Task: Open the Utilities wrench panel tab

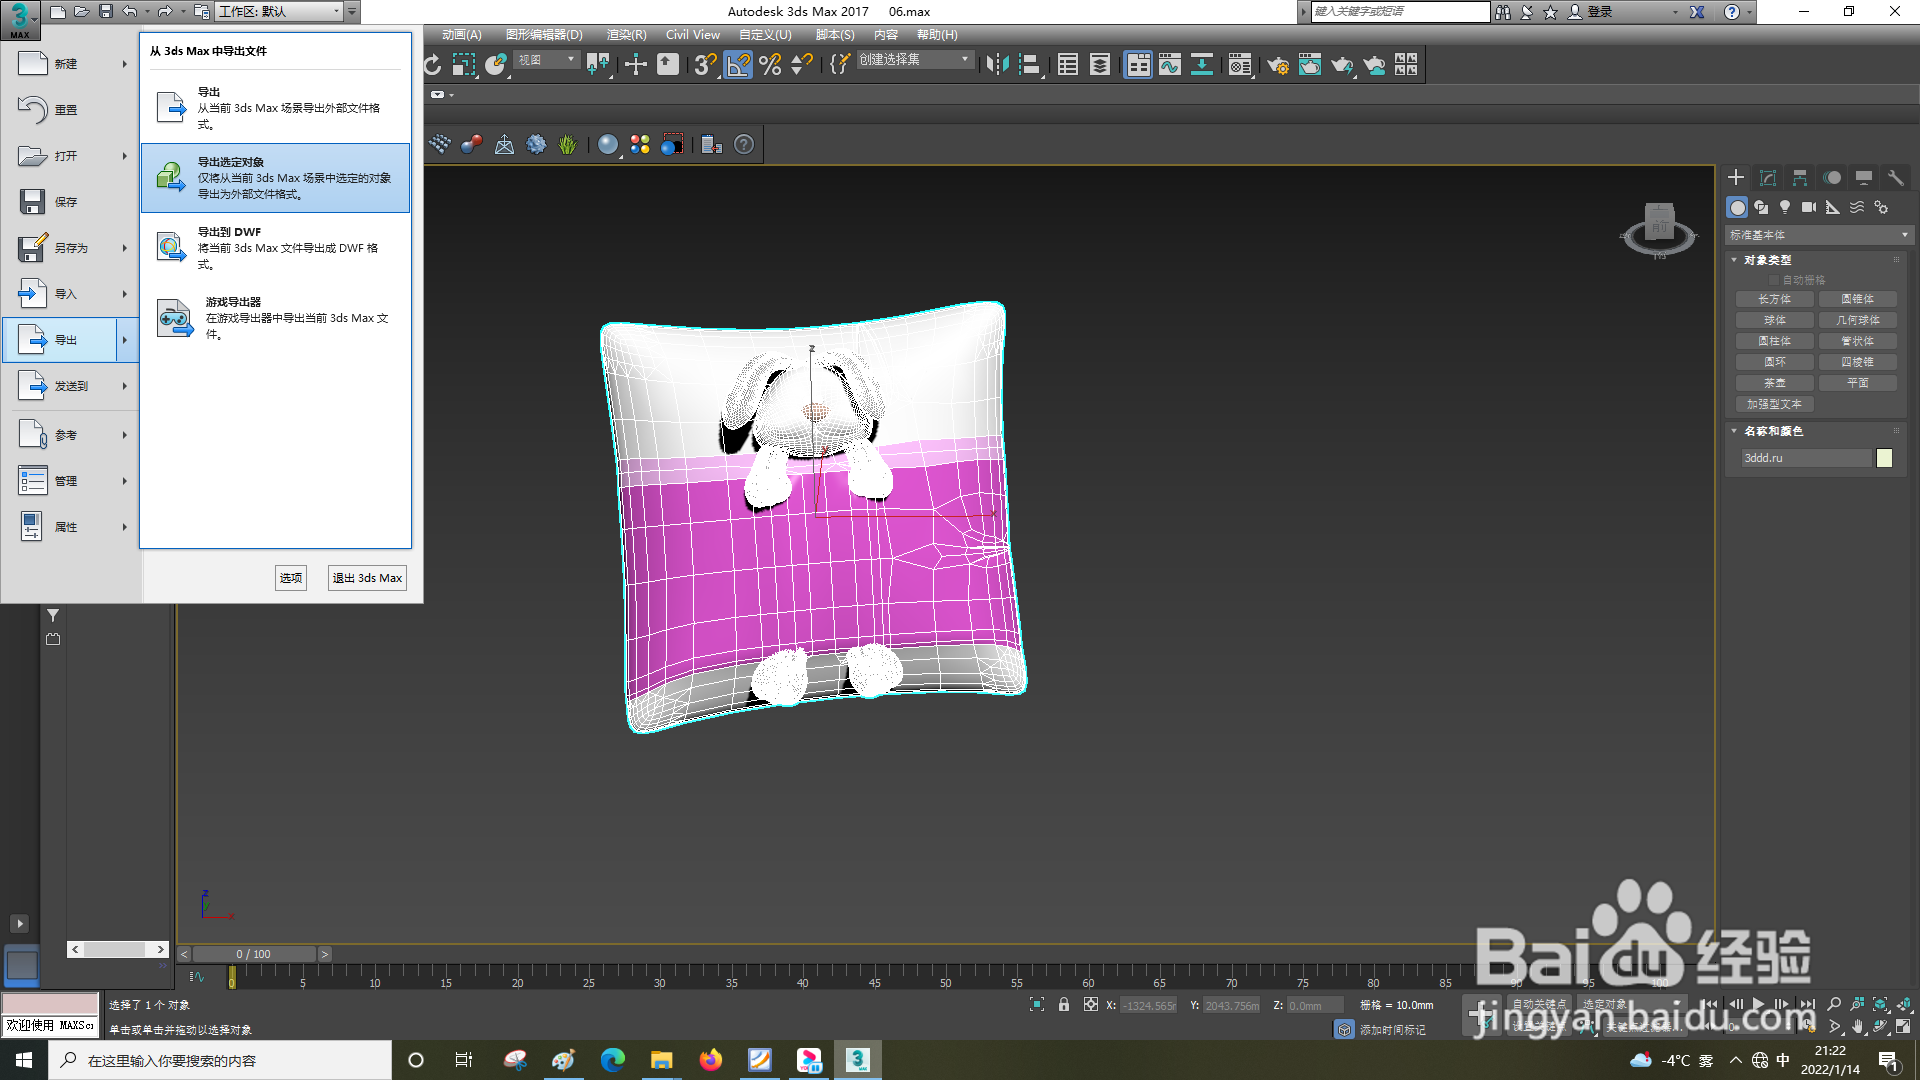Action: pyautogui.click(x=1895, y=178)
